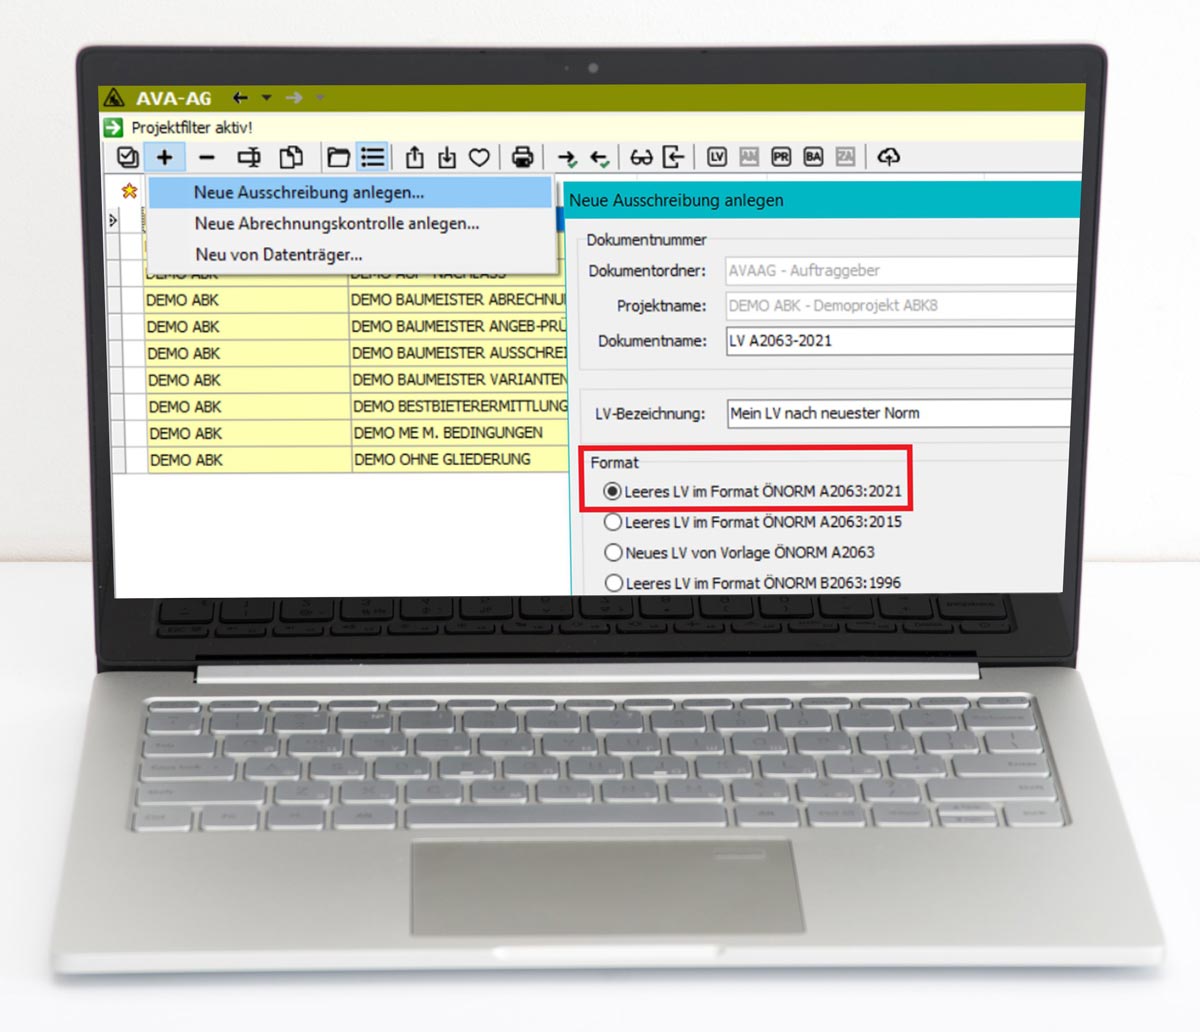1200x1032 pixels.
Task: Open the back arrow history dropdown
Action: click(x=266, y=98)
